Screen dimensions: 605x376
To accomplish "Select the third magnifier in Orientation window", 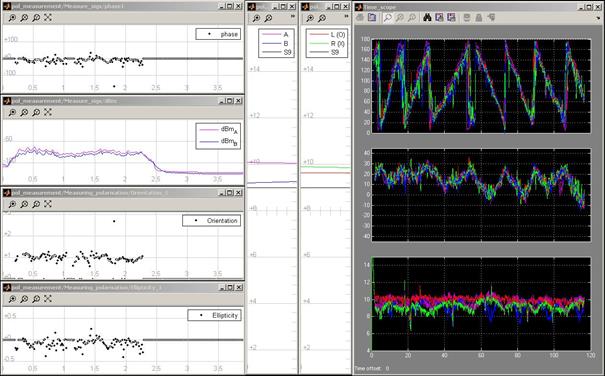I will pyautogui.click(x=36, y=204).
